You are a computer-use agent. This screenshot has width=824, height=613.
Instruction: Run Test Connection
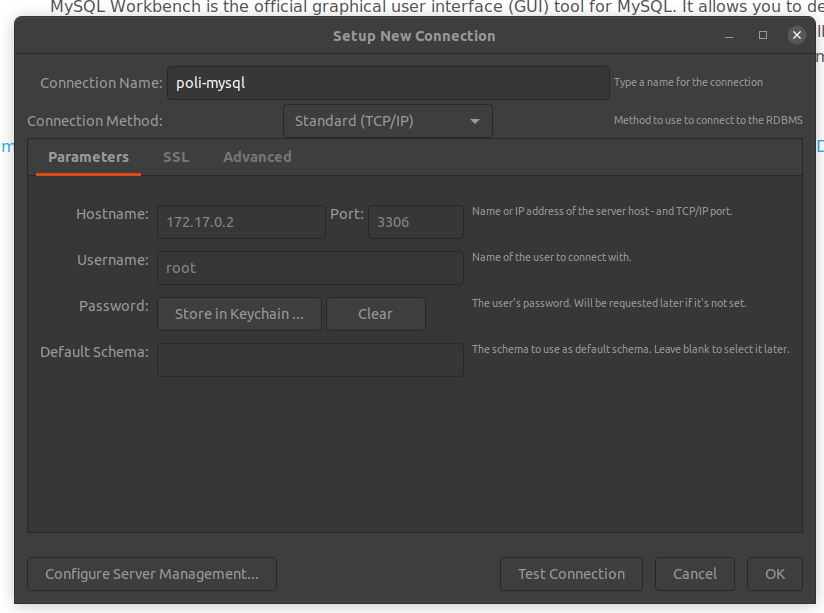coord(571,574)
